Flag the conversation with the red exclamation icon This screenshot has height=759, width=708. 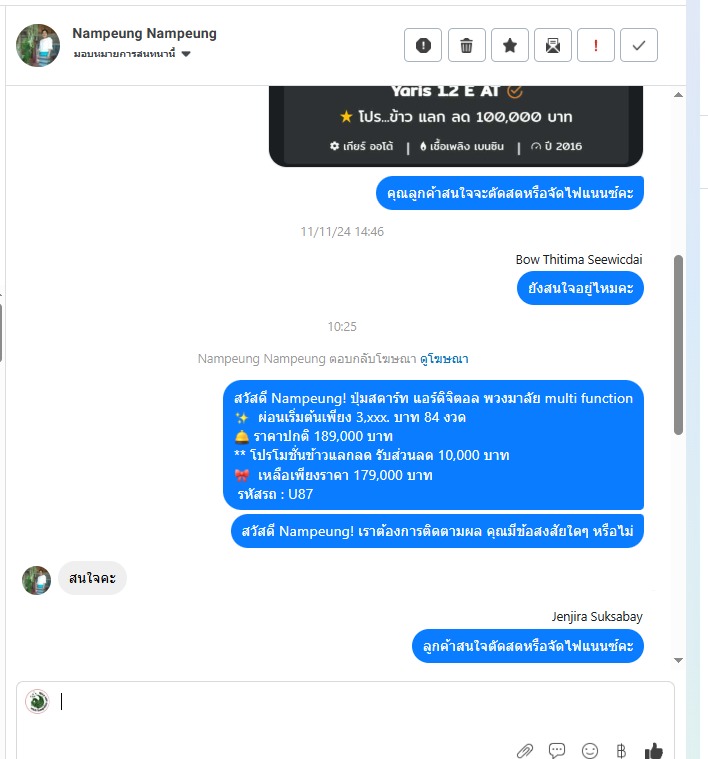click(x=596, y=46)
